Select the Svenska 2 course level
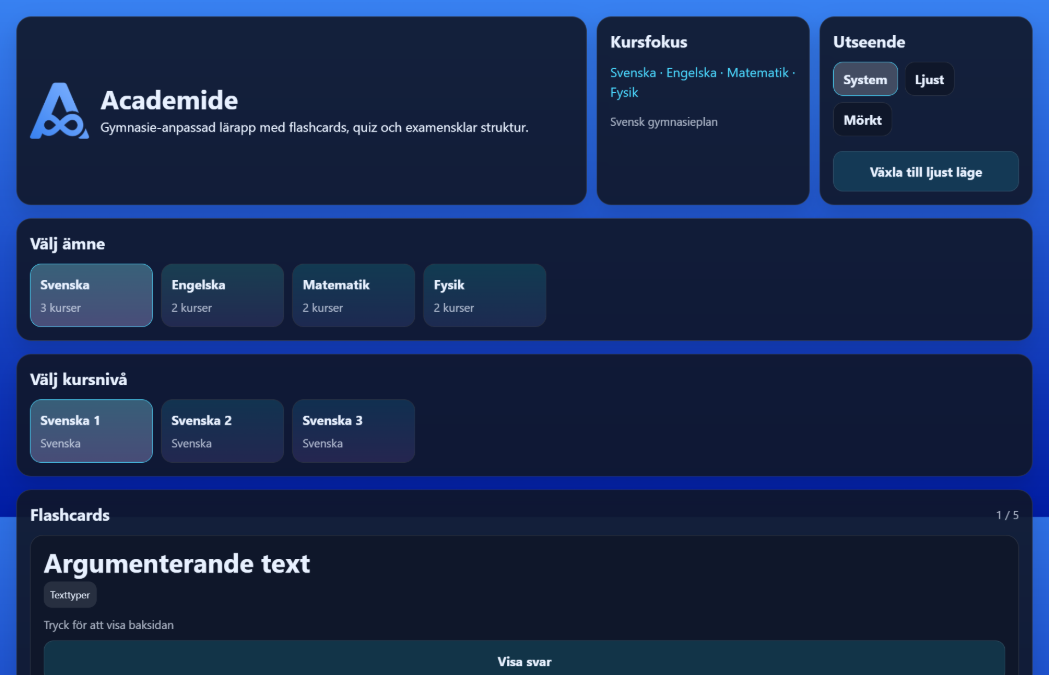This screenshot has height=675, width=1050. coord(222,431)
